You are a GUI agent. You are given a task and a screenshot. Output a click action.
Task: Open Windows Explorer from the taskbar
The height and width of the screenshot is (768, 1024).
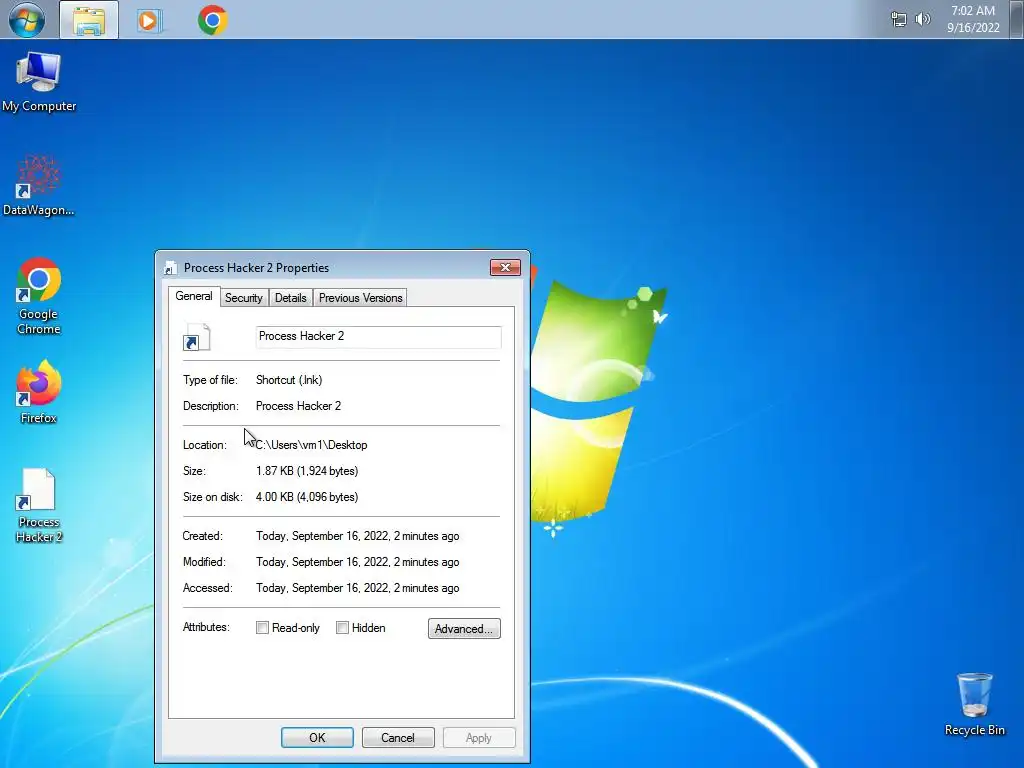coord(89,20)
